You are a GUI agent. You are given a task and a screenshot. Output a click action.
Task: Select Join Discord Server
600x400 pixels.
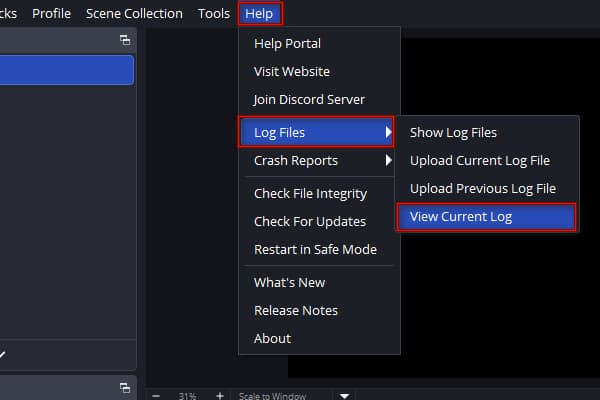point(319,100)
